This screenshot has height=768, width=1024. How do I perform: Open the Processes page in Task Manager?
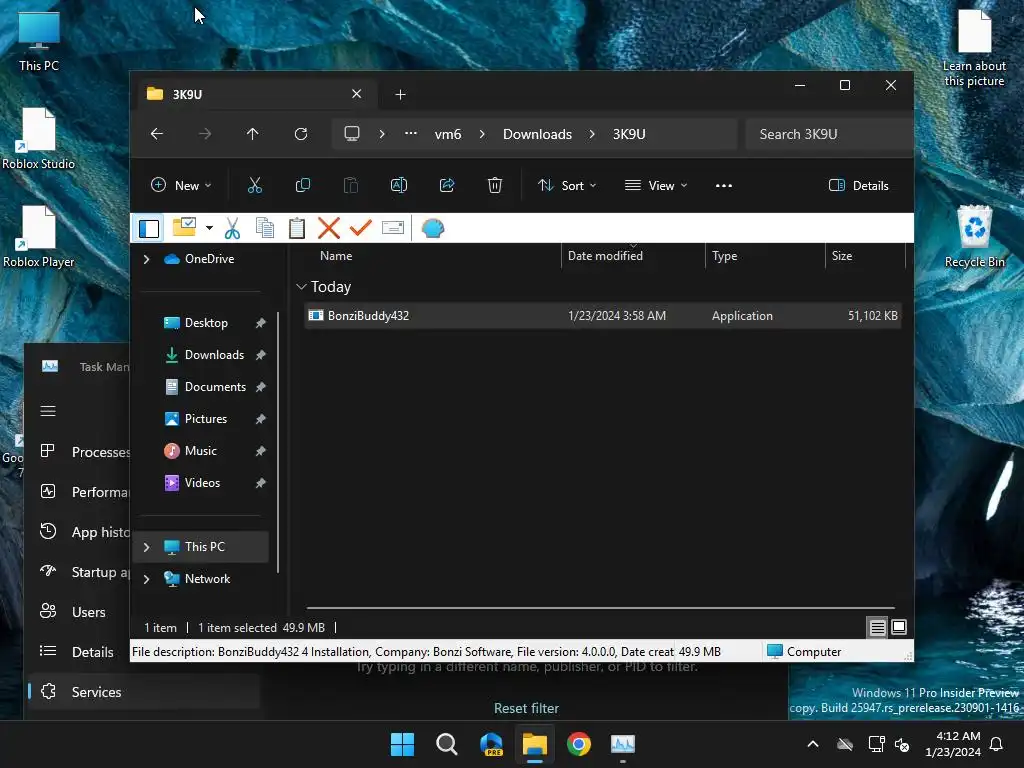click(84, 451)
